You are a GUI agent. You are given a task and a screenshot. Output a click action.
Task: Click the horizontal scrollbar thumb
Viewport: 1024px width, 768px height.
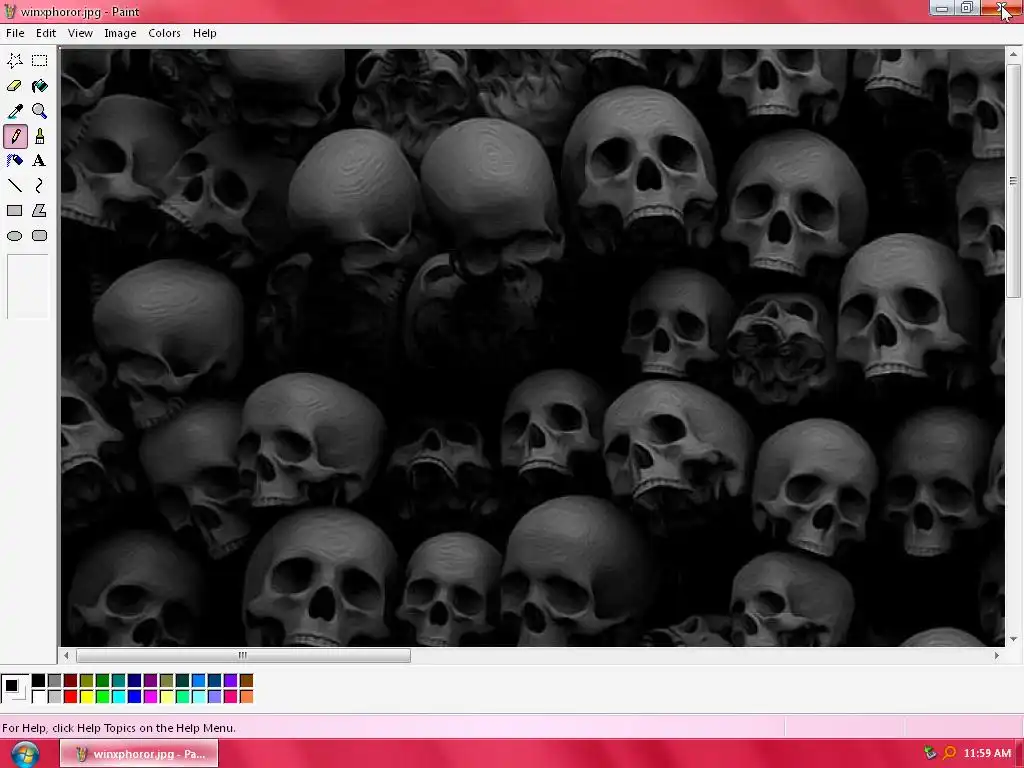tap(243, 655)
